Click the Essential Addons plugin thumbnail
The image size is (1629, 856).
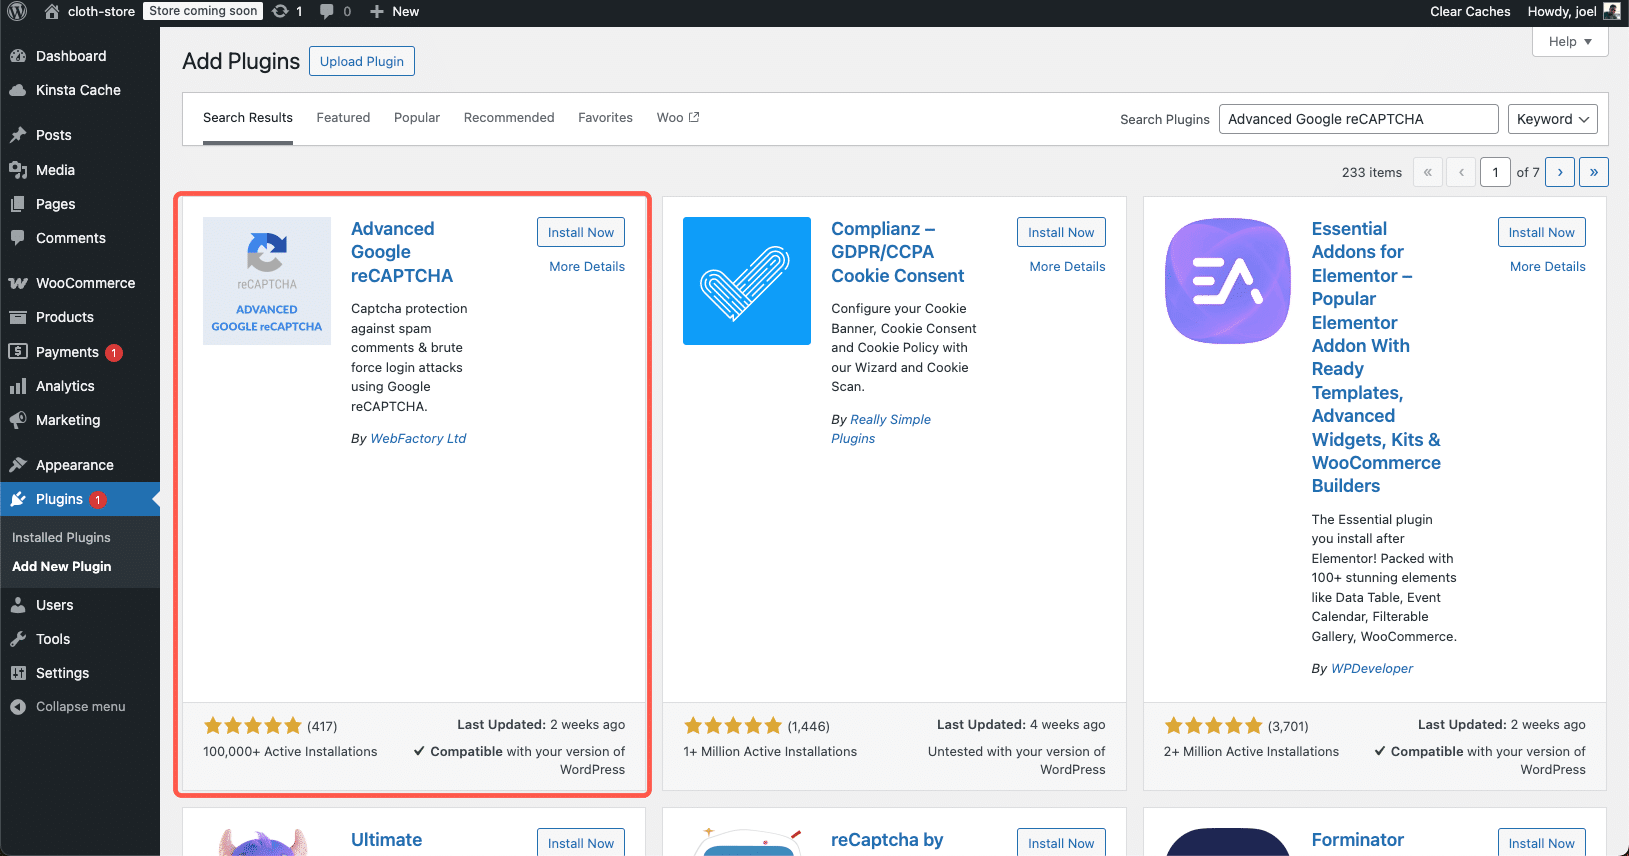click(1227, 281)
